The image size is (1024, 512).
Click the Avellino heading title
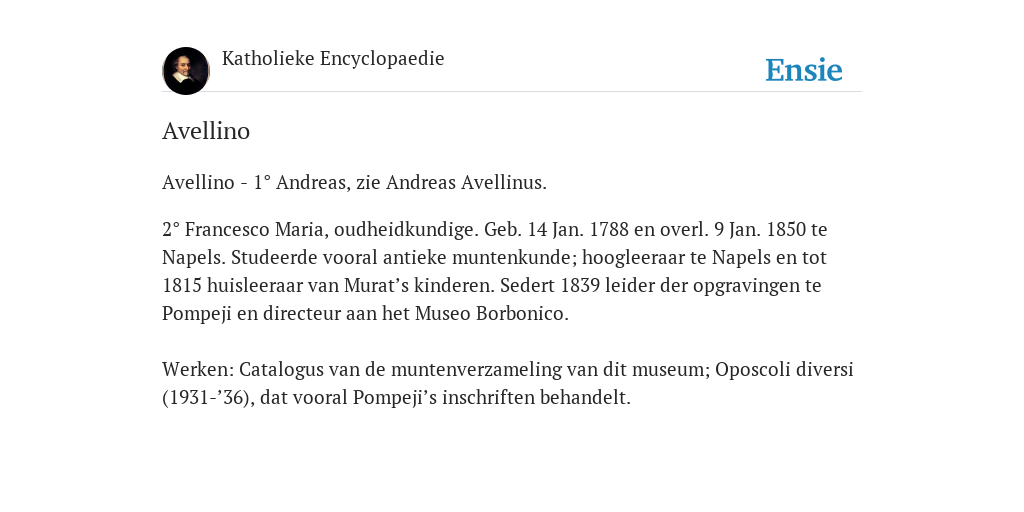coord(206,131)
